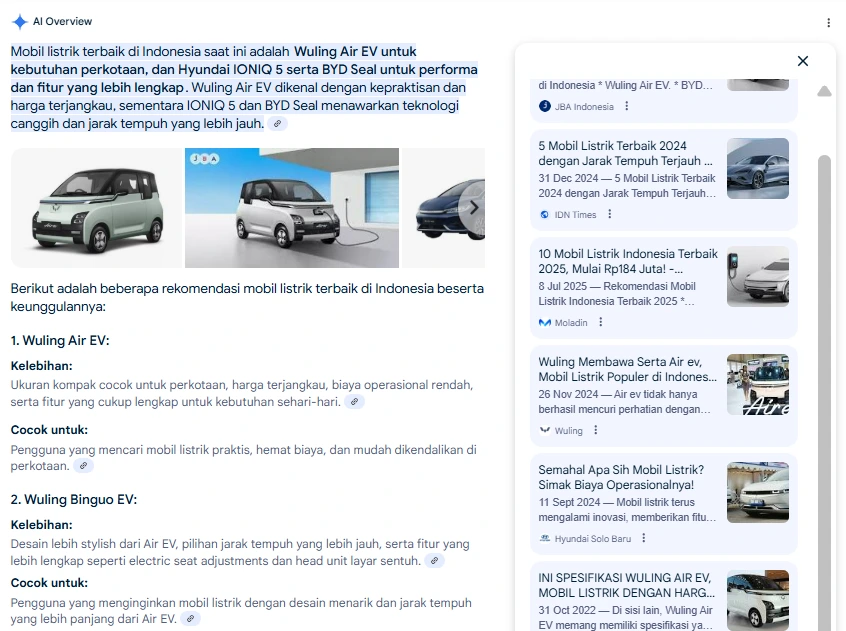
Task: Click the JBA Indonesia site favicon
Action: (x=544, y=106)
